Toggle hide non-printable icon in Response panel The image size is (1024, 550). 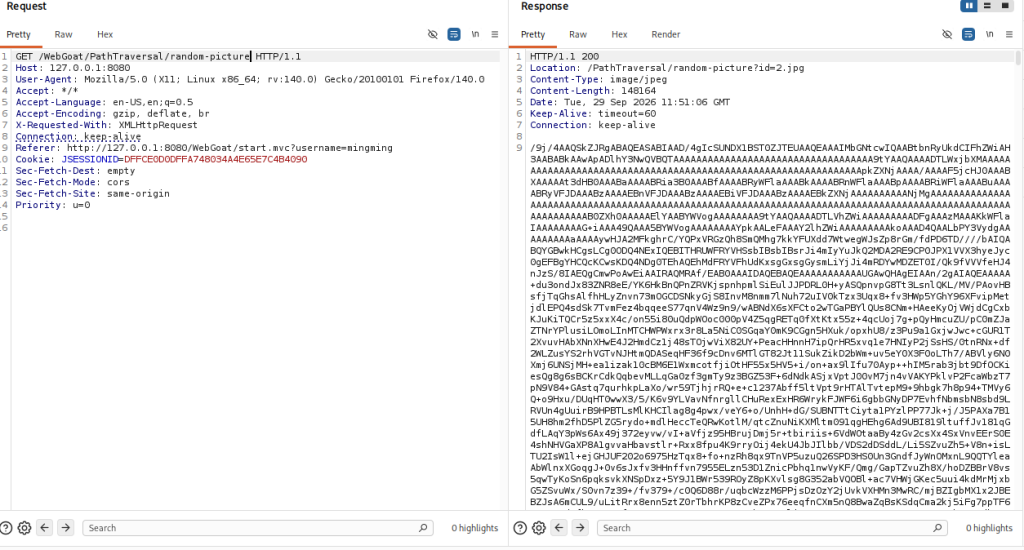click(947, 35)
